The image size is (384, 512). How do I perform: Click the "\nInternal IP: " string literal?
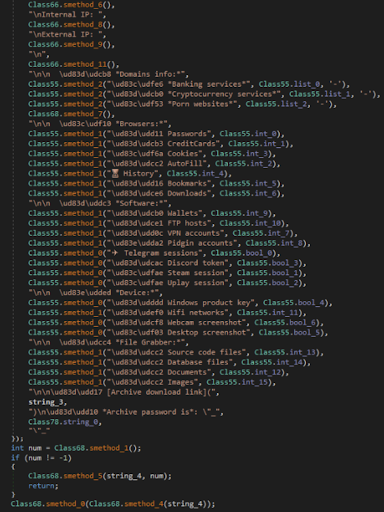click(x=67, y=15)
